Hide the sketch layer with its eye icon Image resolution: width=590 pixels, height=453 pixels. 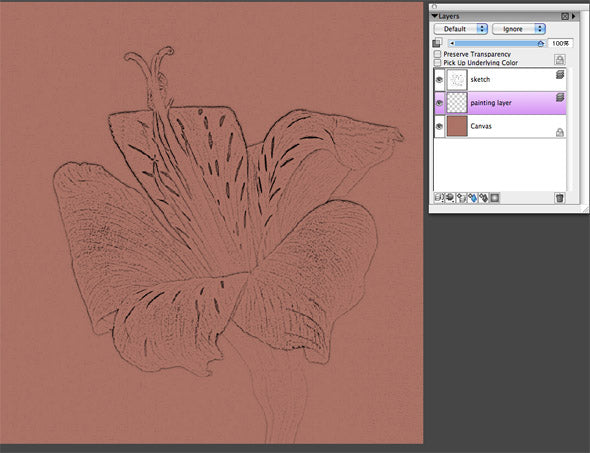(x=439, y=80)
